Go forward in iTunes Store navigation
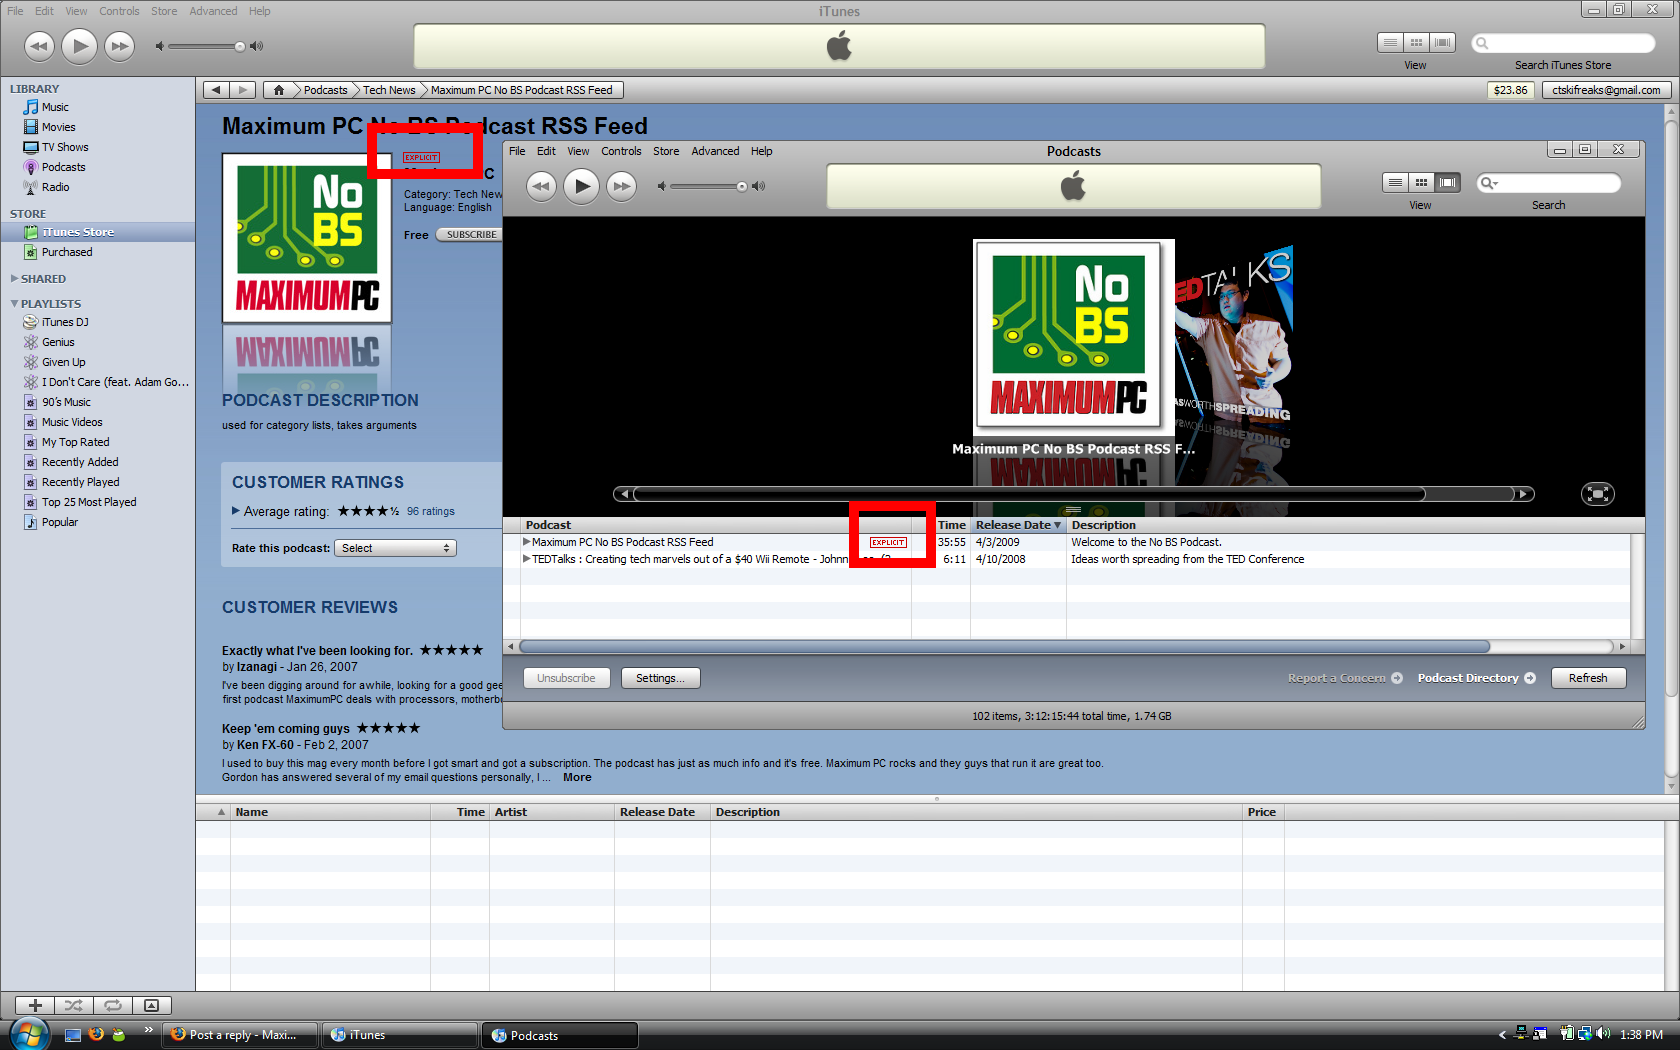 point(243,90)
